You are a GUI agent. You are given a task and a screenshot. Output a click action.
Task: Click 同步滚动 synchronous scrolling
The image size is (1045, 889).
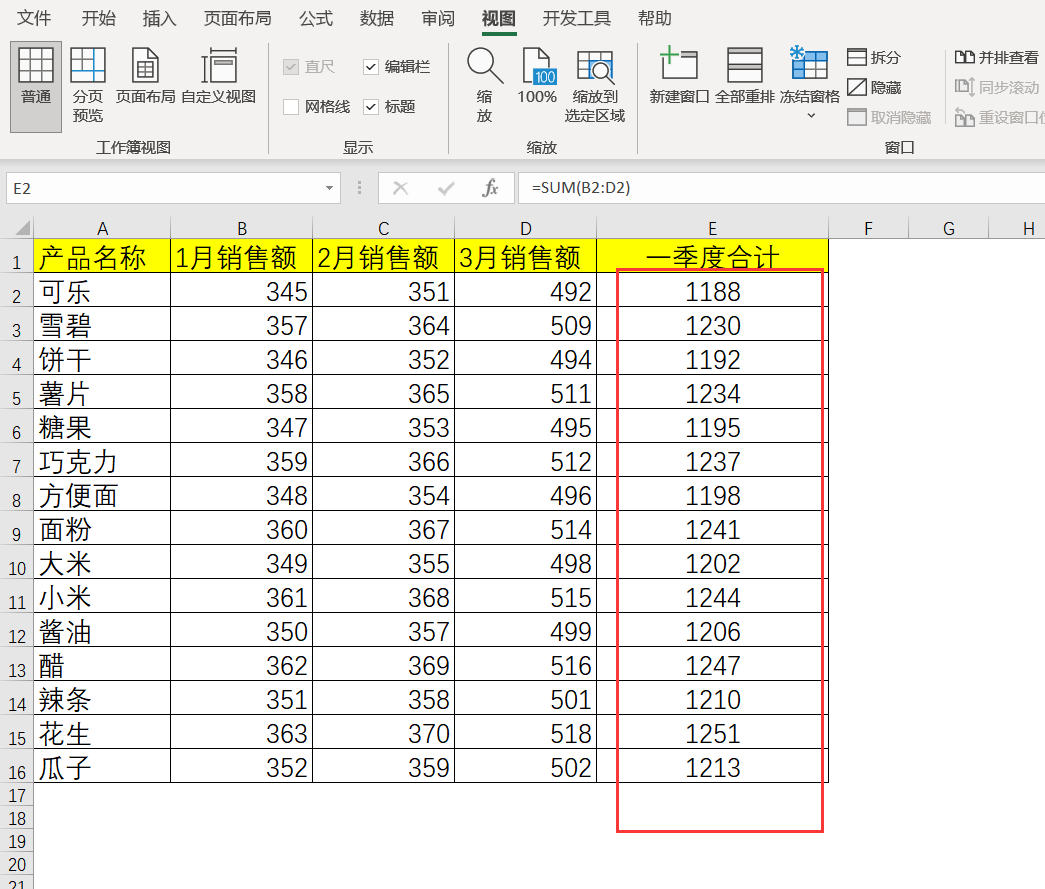[997, 87]
